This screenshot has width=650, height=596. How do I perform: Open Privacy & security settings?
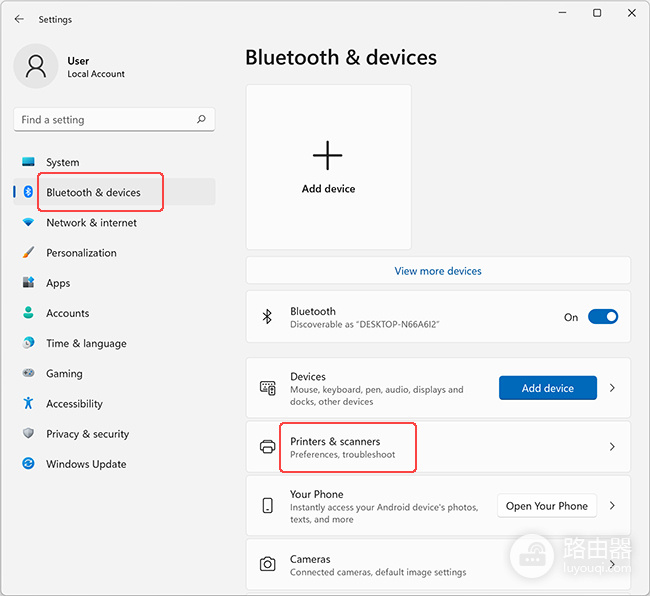(114, 434)
